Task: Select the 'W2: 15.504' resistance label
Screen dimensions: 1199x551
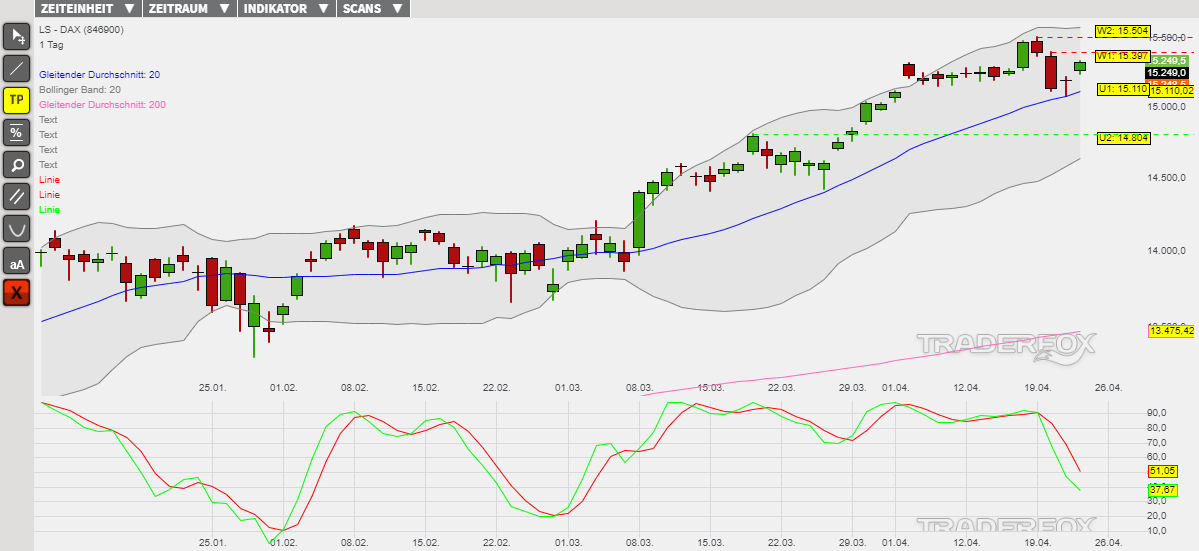Action: click(1122, 31)
